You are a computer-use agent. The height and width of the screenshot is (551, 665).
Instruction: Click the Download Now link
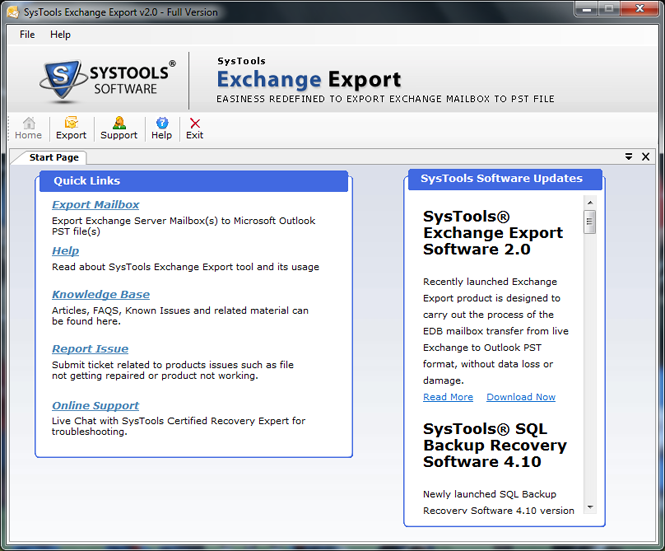tap(521, 397)
